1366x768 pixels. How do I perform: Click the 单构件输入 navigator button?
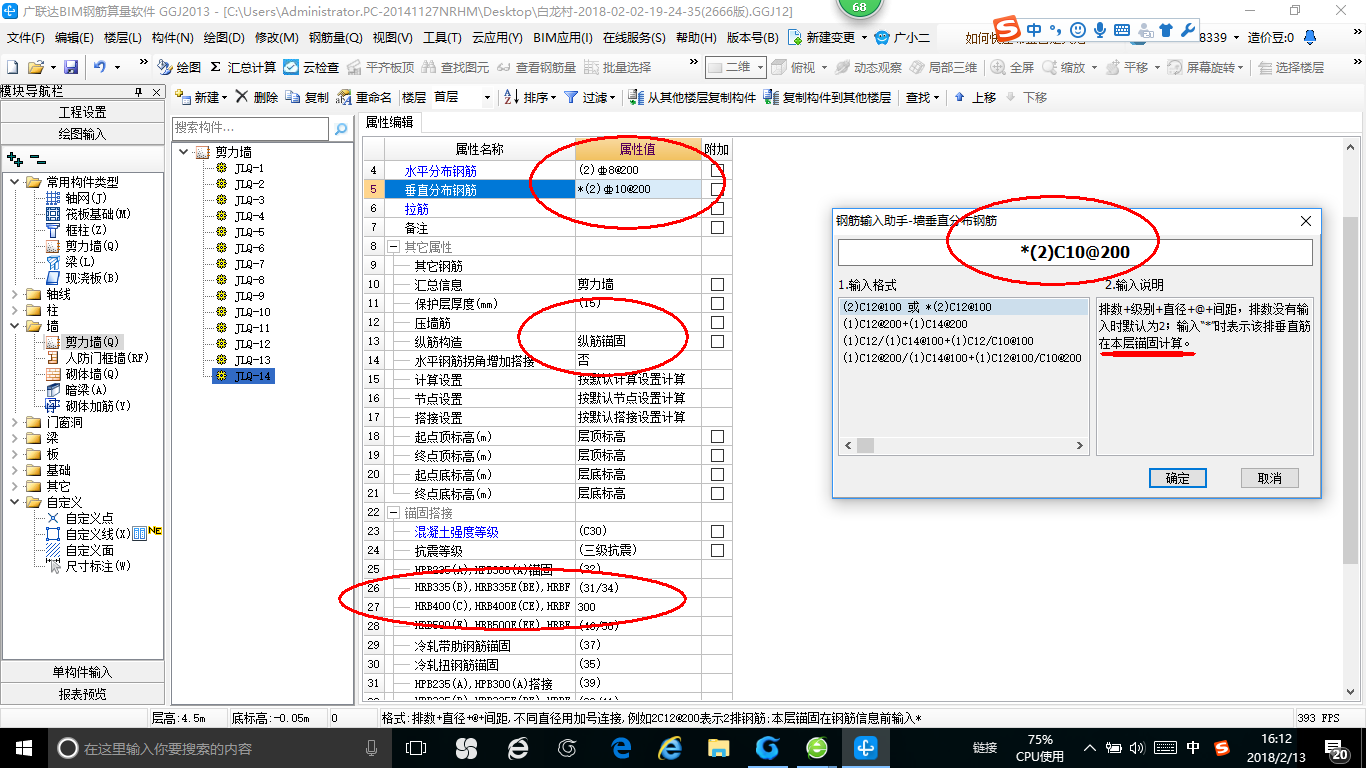click(83, 672)
